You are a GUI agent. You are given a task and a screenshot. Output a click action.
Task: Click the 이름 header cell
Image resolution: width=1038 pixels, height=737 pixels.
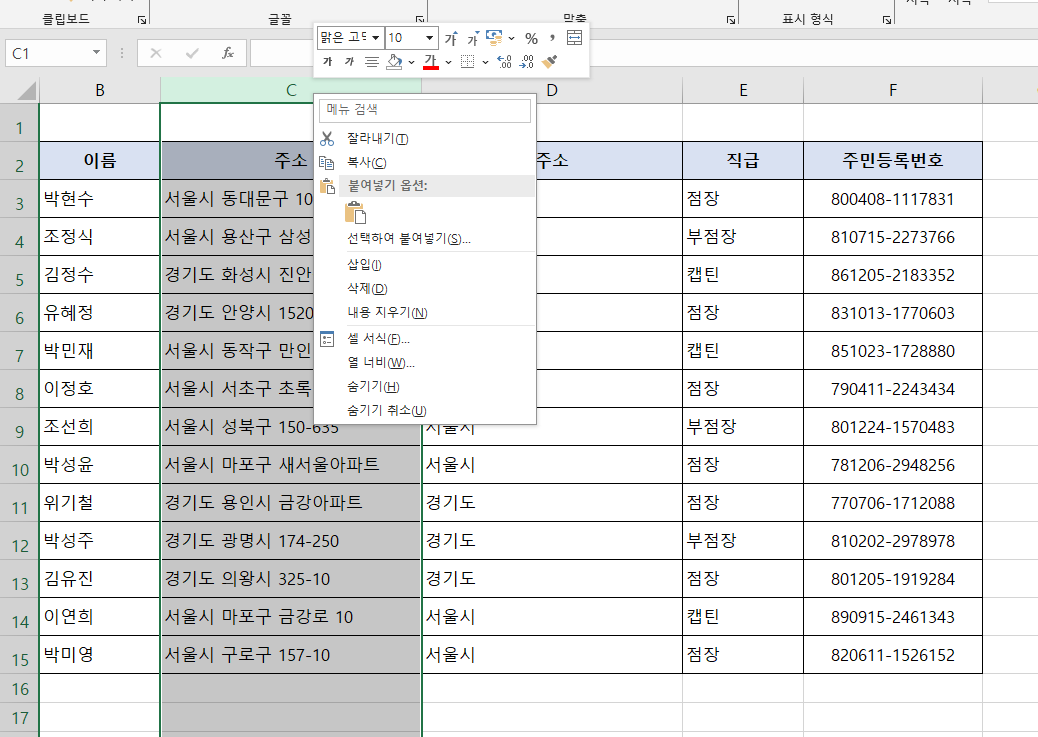point(100,160)
